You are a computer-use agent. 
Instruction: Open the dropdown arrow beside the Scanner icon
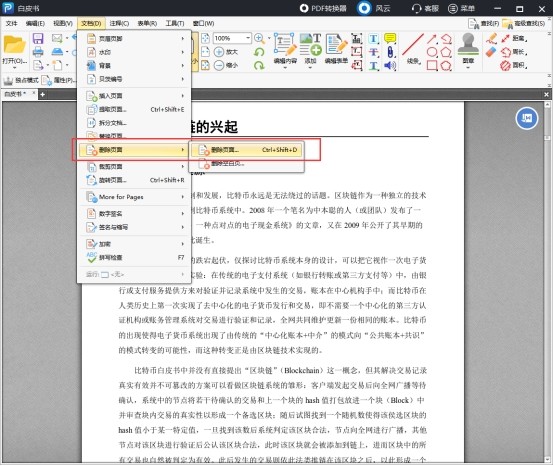pos(67,52)
